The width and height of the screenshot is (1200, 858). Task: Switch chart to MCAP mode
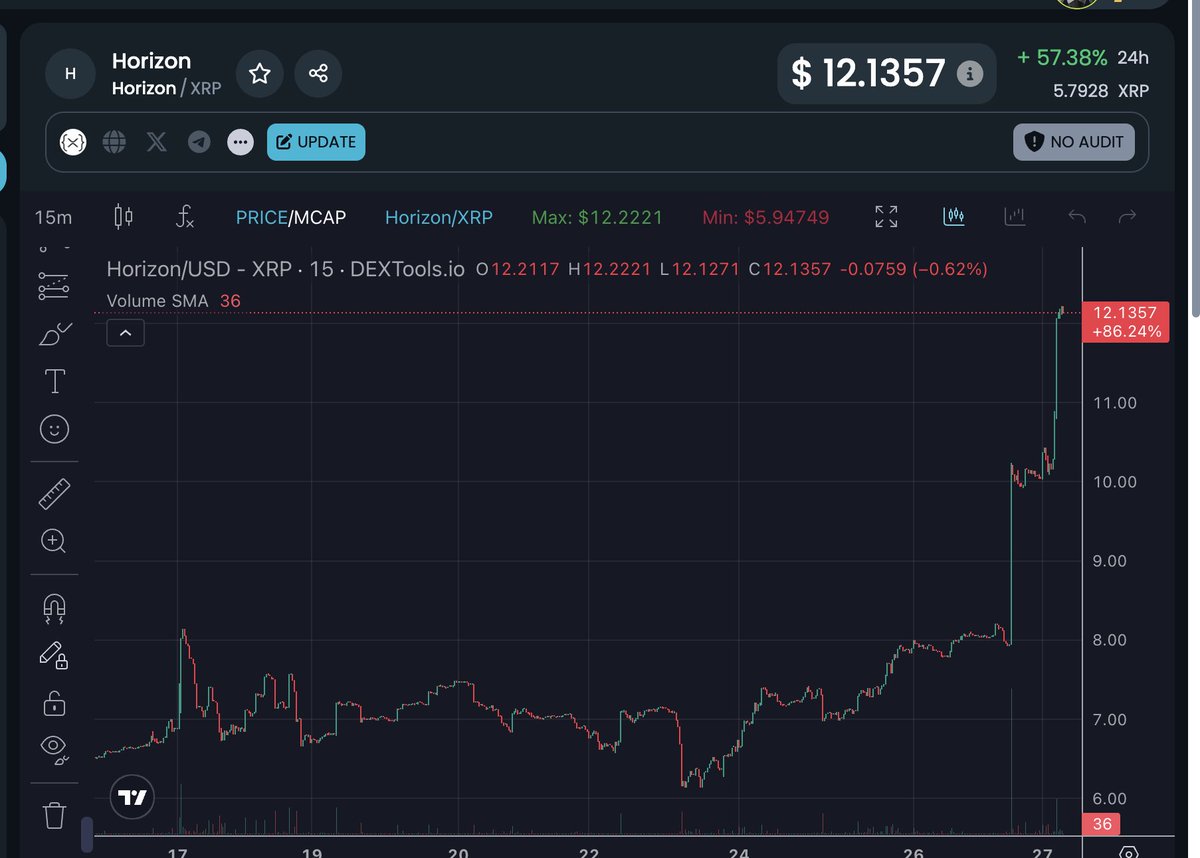pos(319,217)
